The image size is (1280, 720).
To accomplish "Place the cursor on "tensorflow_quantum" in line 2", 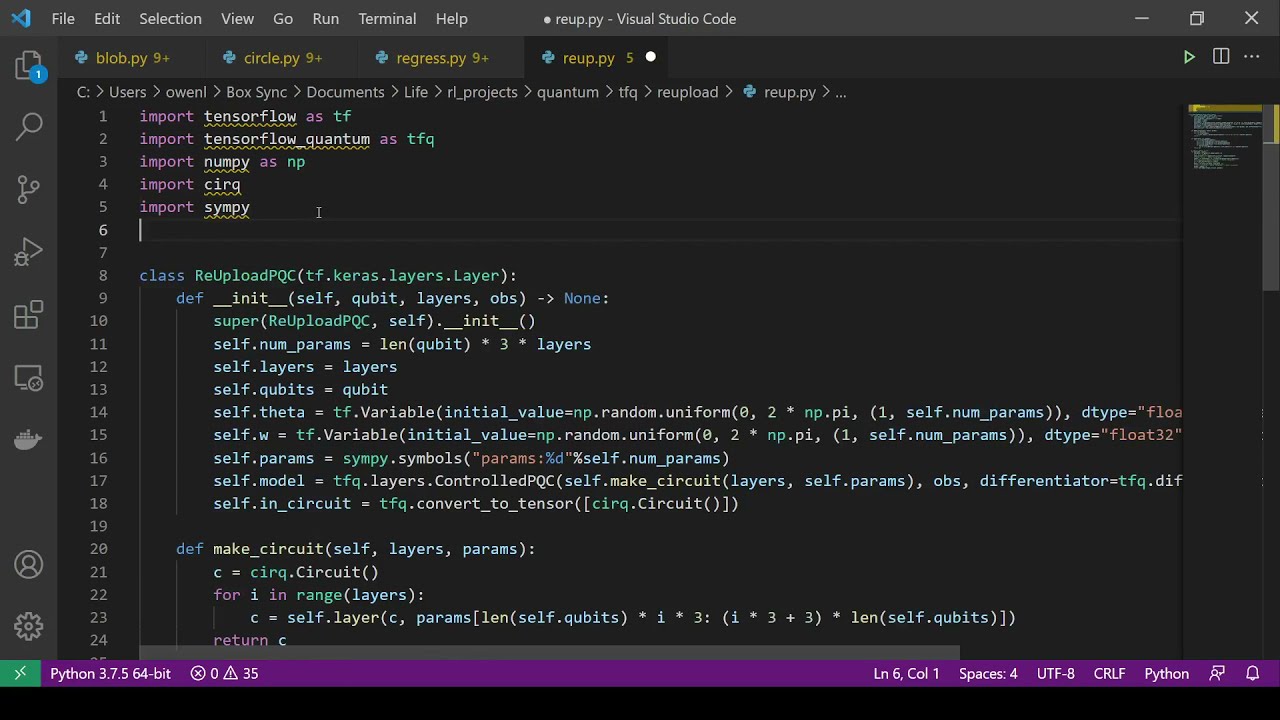I will [287, 139].
